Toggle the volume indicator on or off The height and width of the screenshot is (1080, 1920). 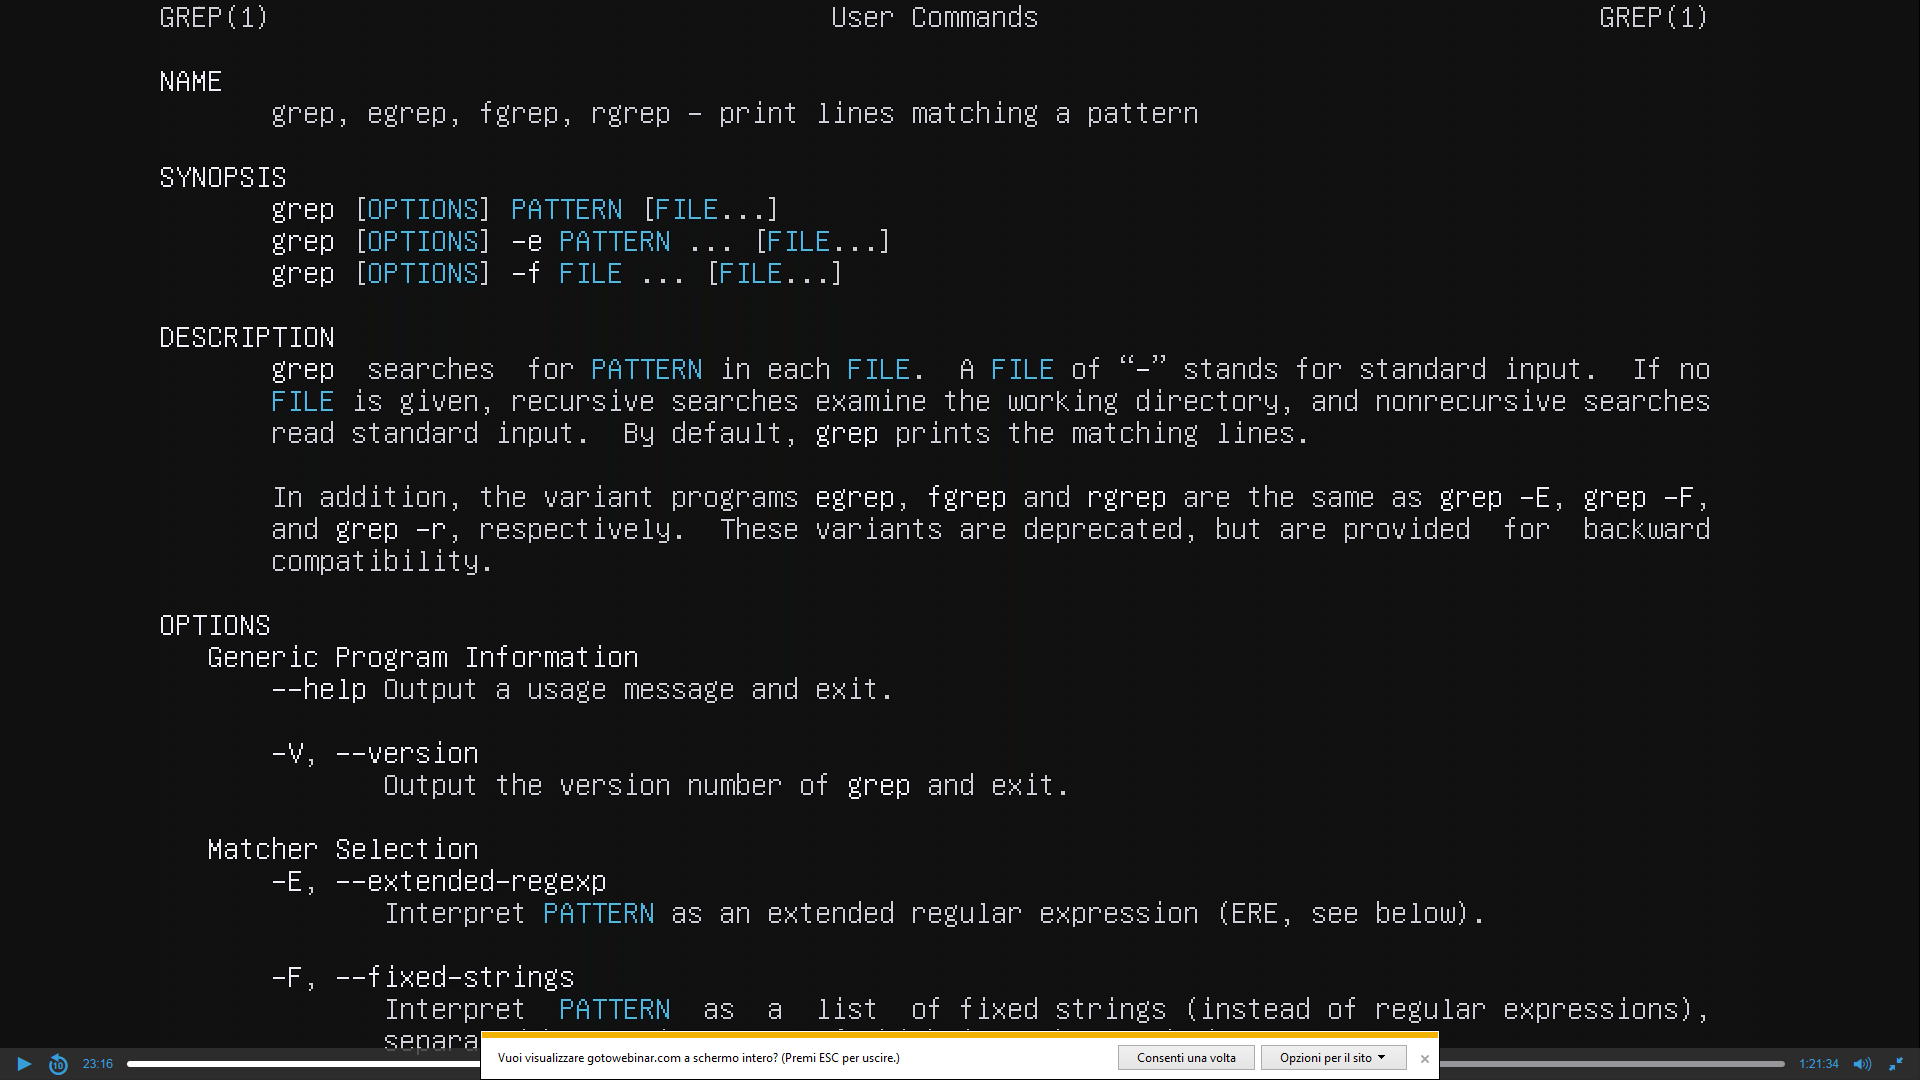[1861, 1064]
